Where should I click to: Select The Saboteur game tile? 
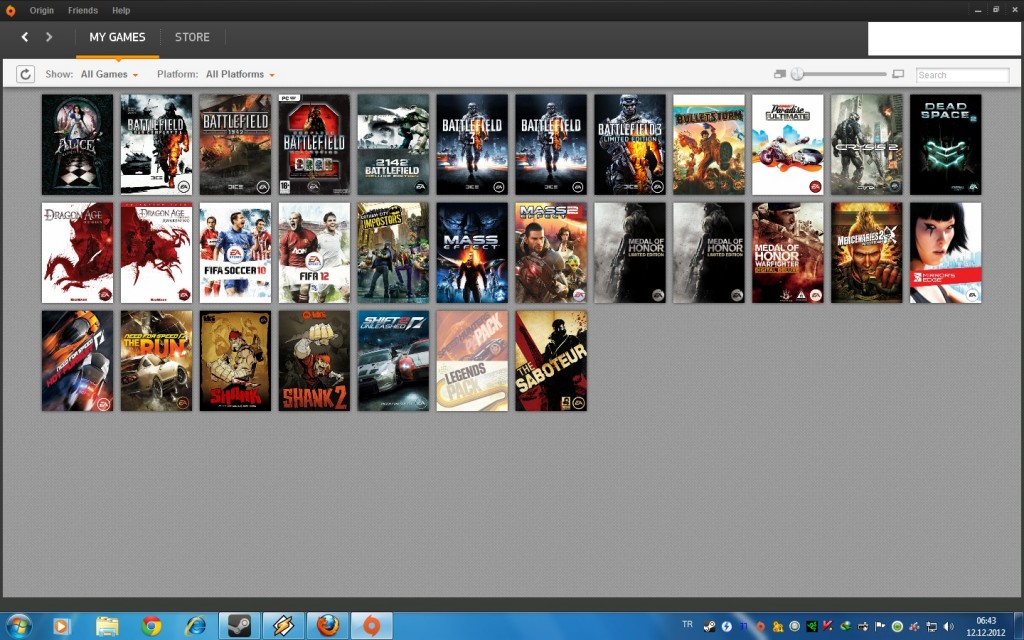click(551, 361)
